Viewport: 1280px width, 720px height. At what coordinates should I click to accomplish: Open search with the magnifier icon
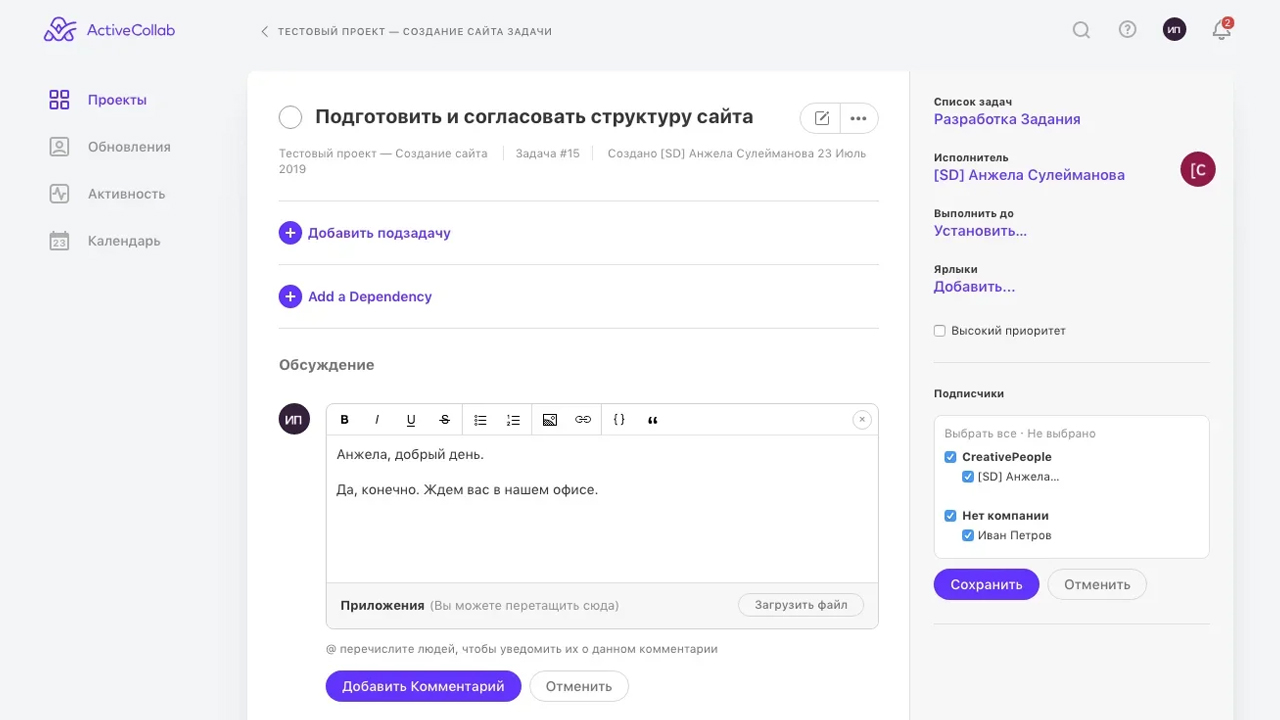1081,30
